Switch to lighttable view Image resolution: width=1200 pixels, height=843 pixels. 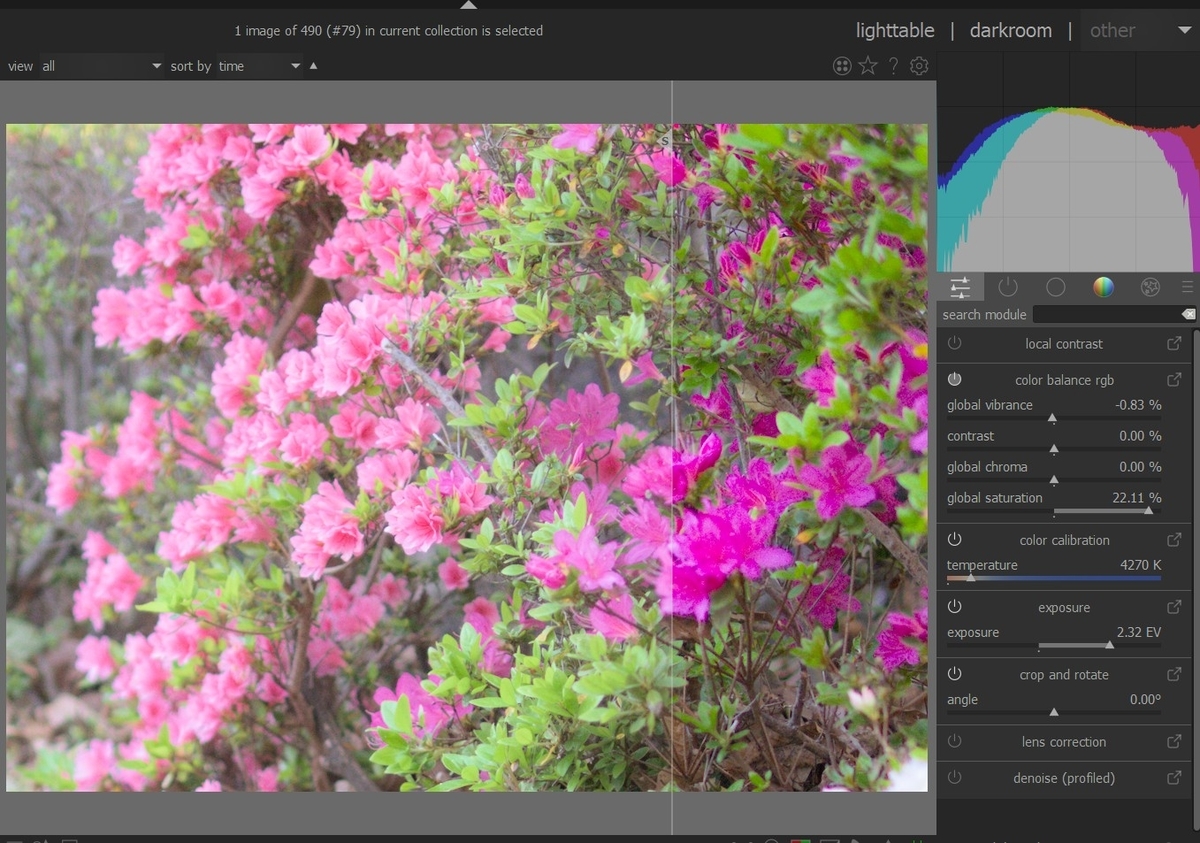tap(895, 30)
